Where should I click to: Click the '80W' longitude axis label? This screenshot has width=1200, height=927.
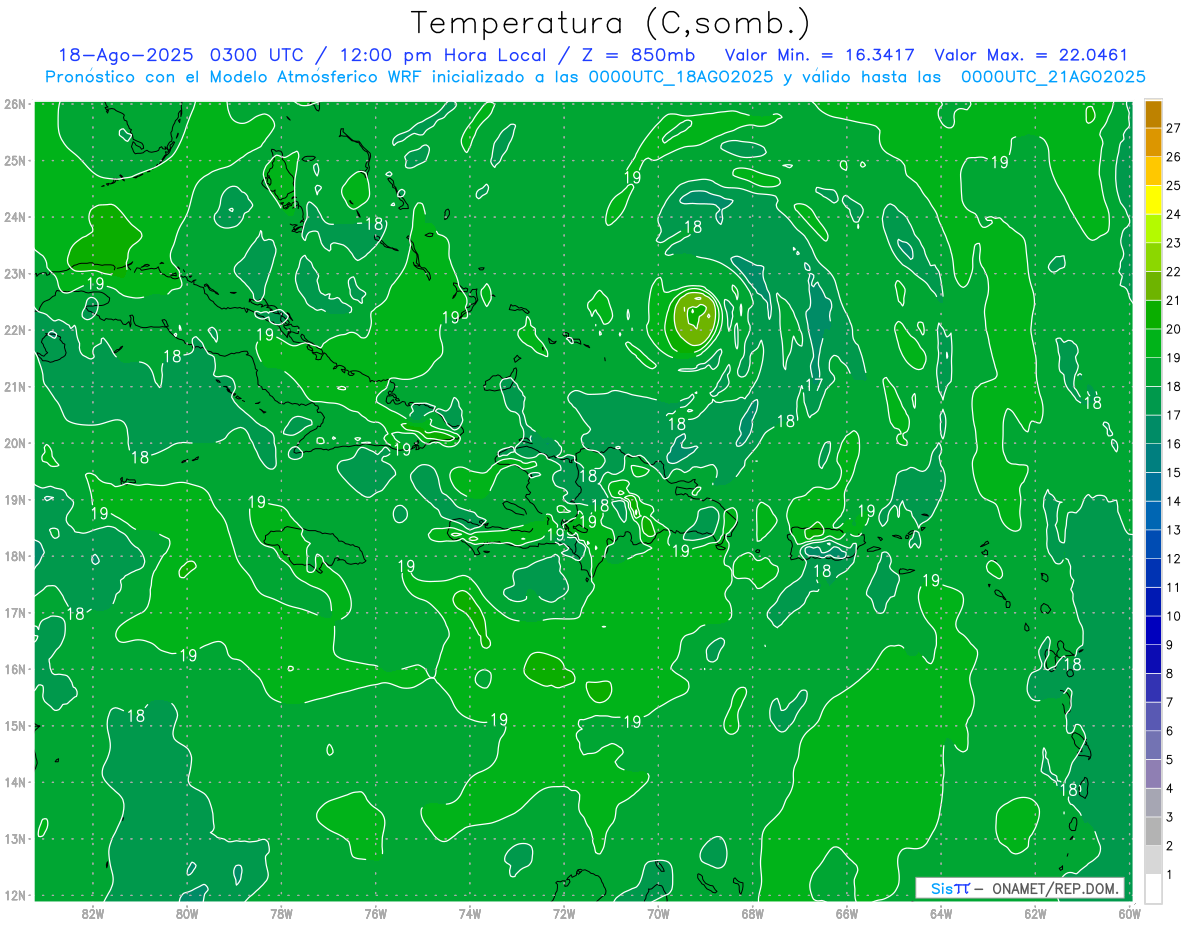pyautogui.click(x=187, y=913)
